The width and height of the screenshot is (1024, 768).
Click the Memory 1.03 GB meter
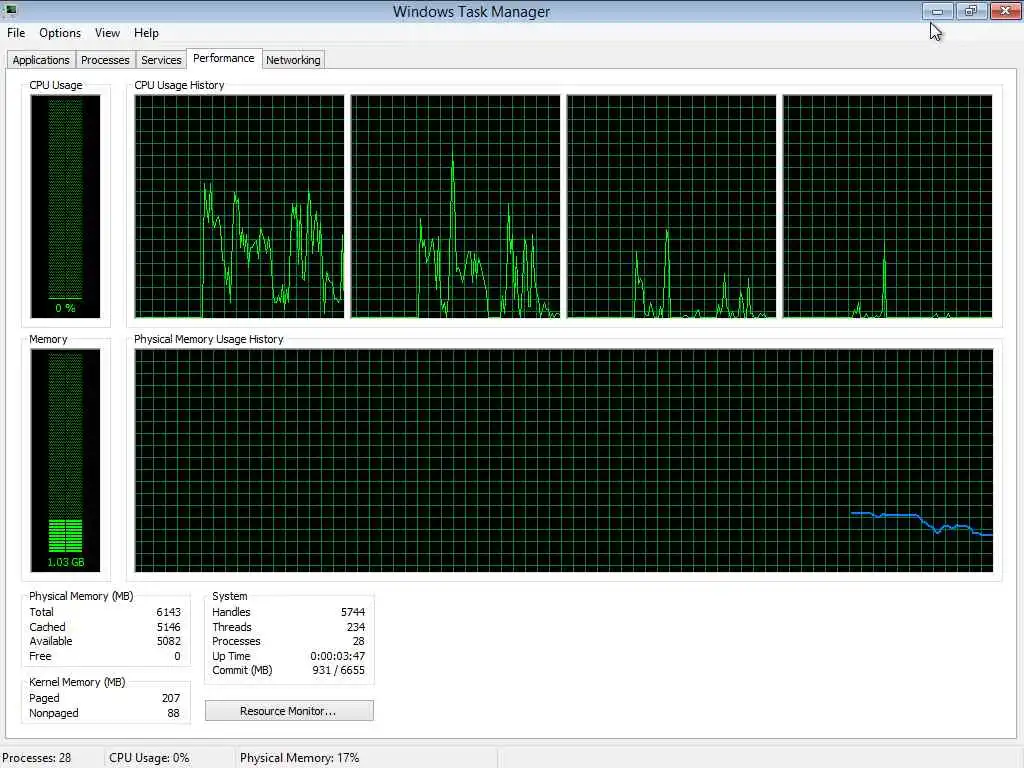(x=65, y=460)
